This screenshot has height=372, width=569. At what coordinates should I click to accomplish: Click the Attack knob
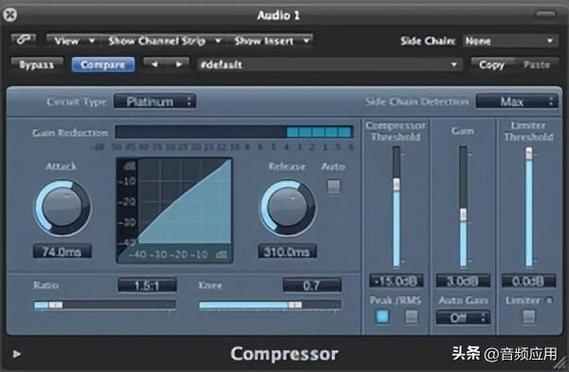62,208
